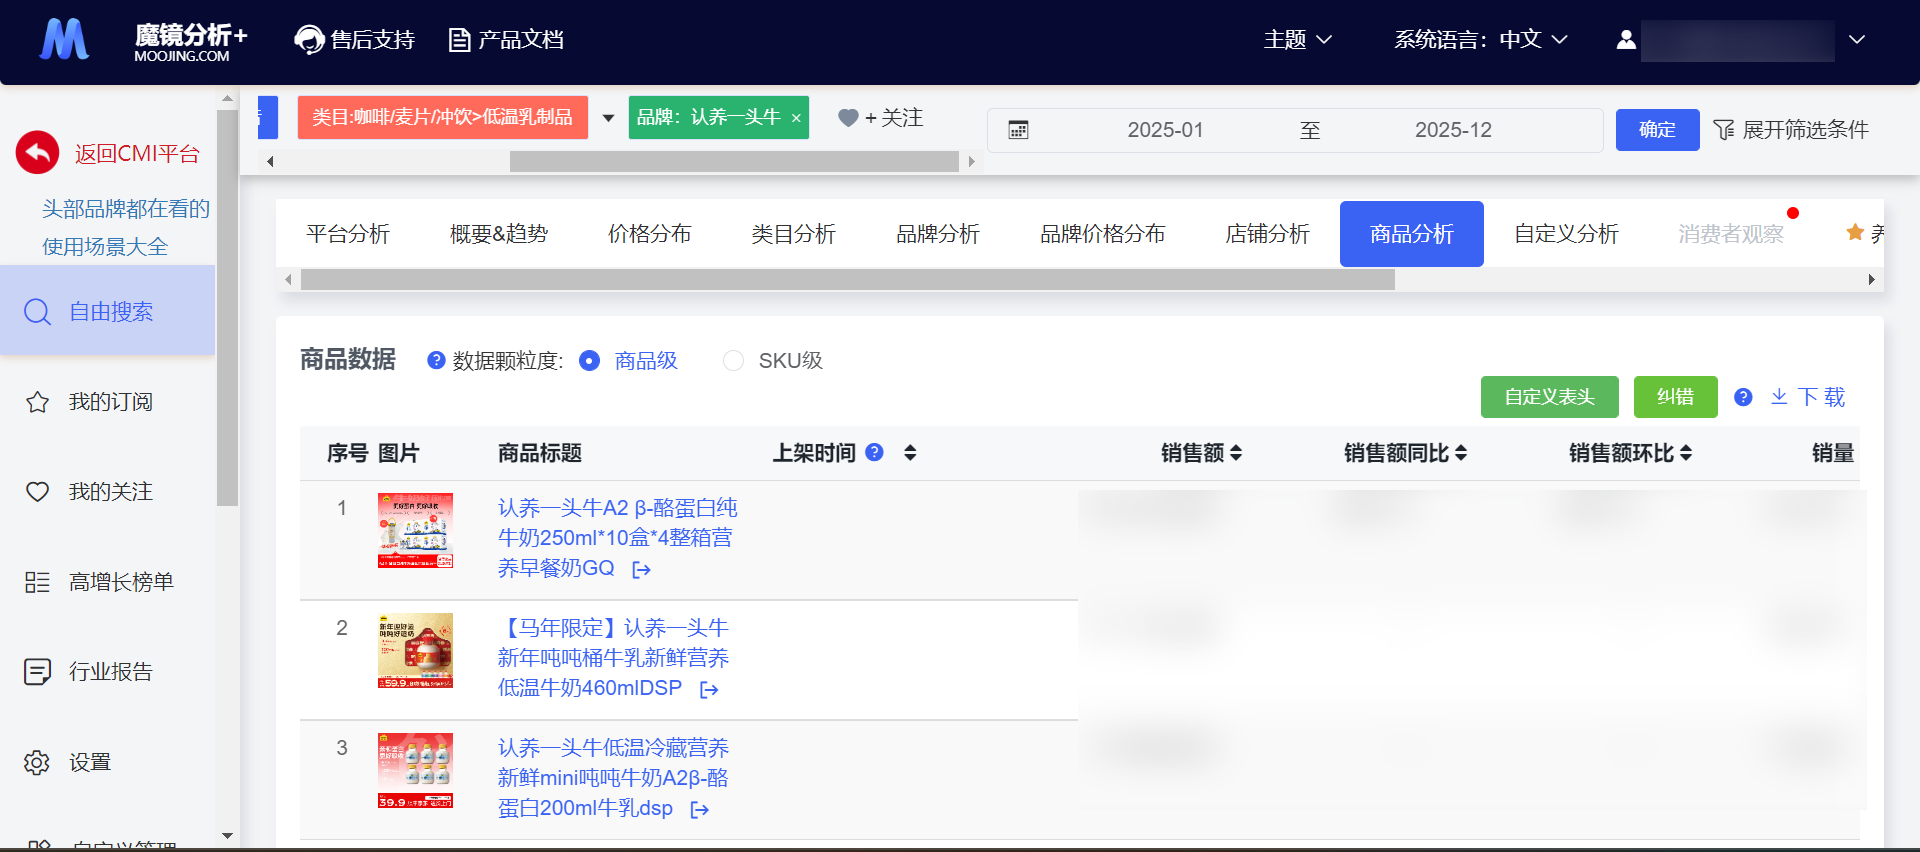The height and width of the screenshot is (852, 1920).
Task: Open external link icon for product 2
Action: [709, 690]
